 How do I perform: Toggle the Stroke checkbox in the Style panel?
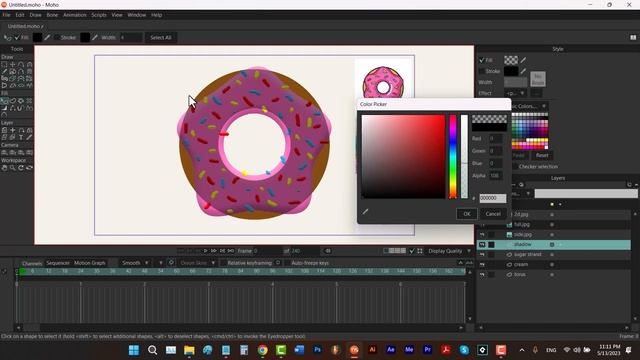coord(482,71)
